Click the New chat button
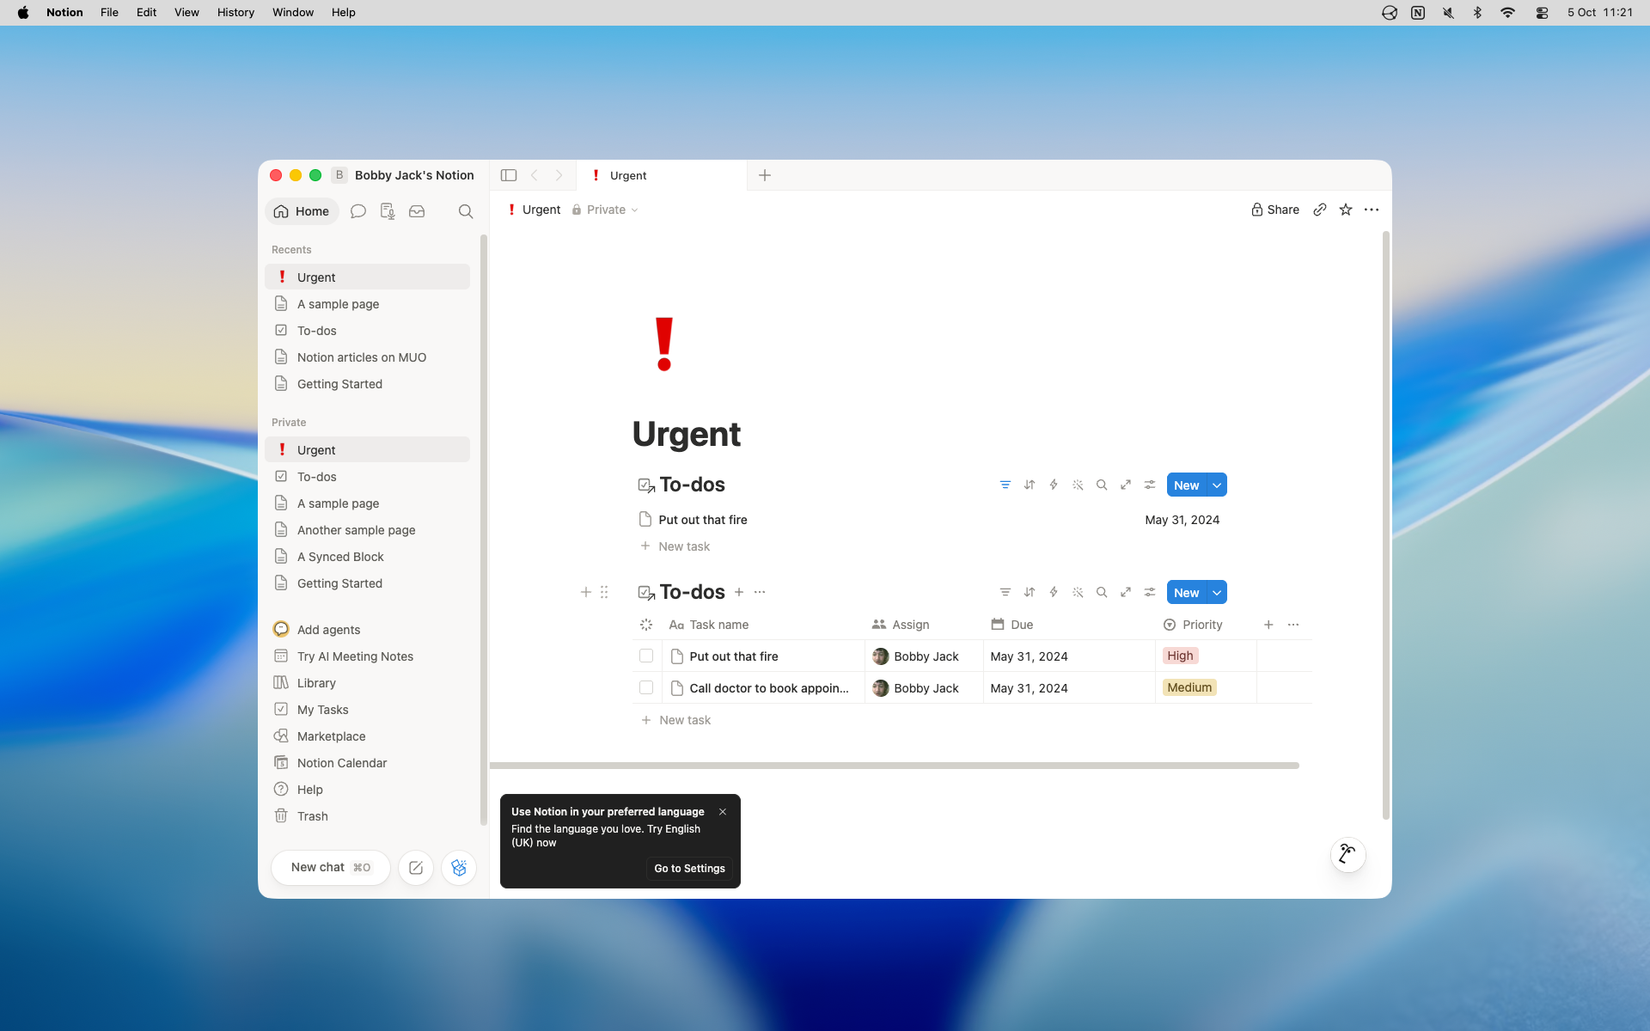Screen dimensions: 1650x1031 coord(330,867)
